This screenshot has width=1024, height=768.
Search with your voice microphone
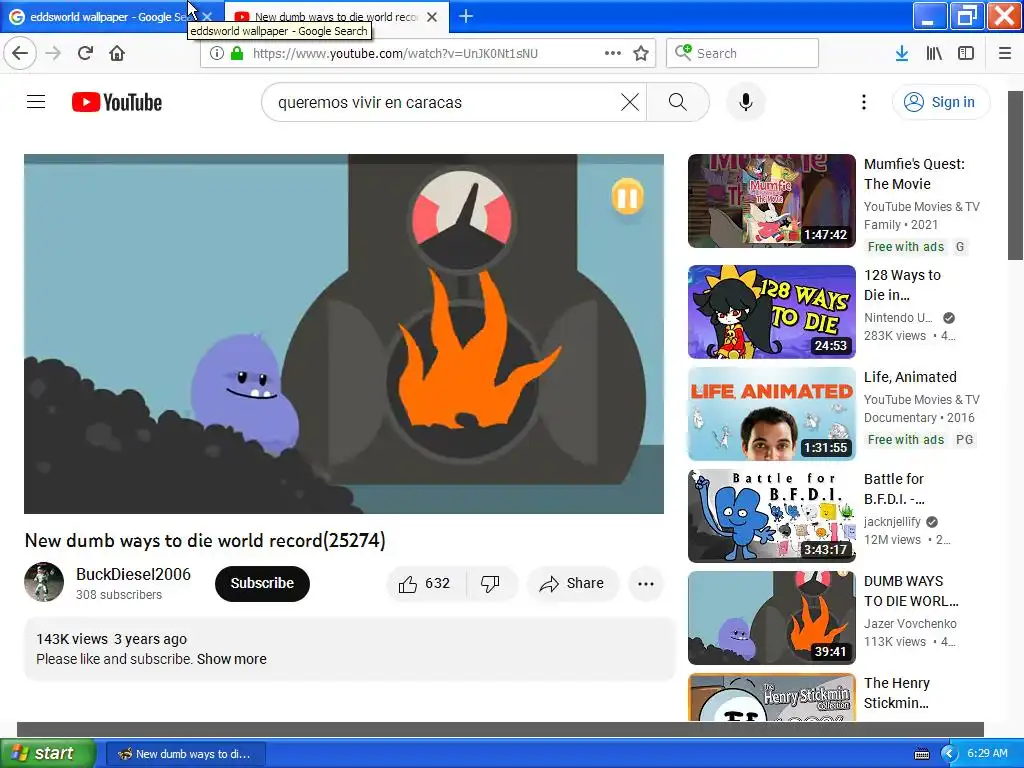tap(746, 102)
